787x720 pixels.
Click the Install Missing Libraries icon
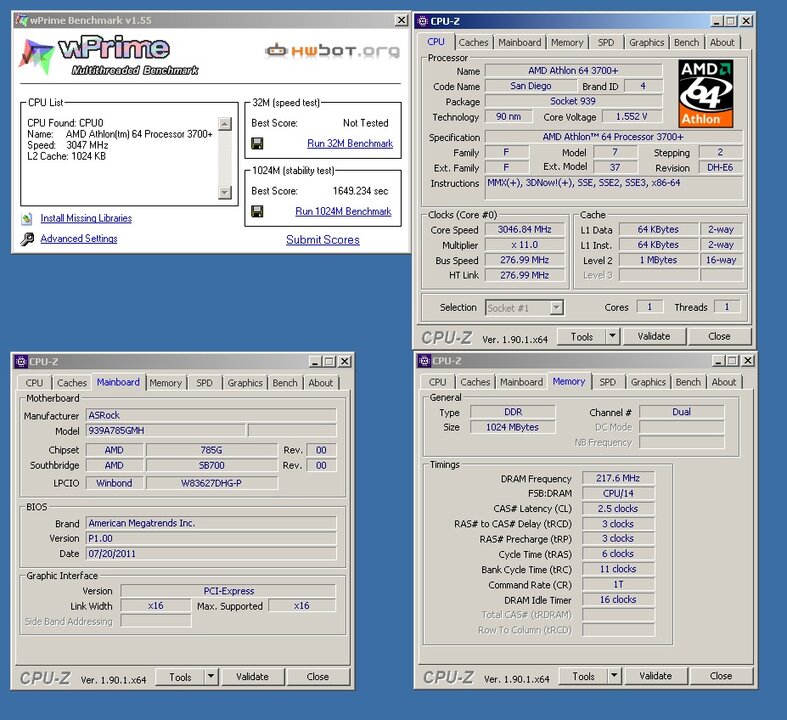point(27,219)
